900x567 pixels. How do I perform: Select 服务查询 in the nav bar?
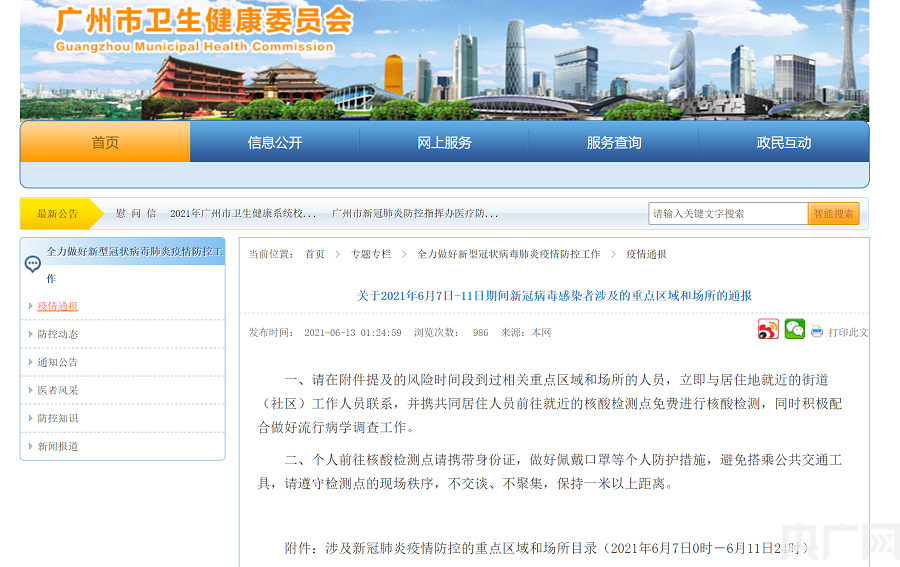[x=614, y=143]
